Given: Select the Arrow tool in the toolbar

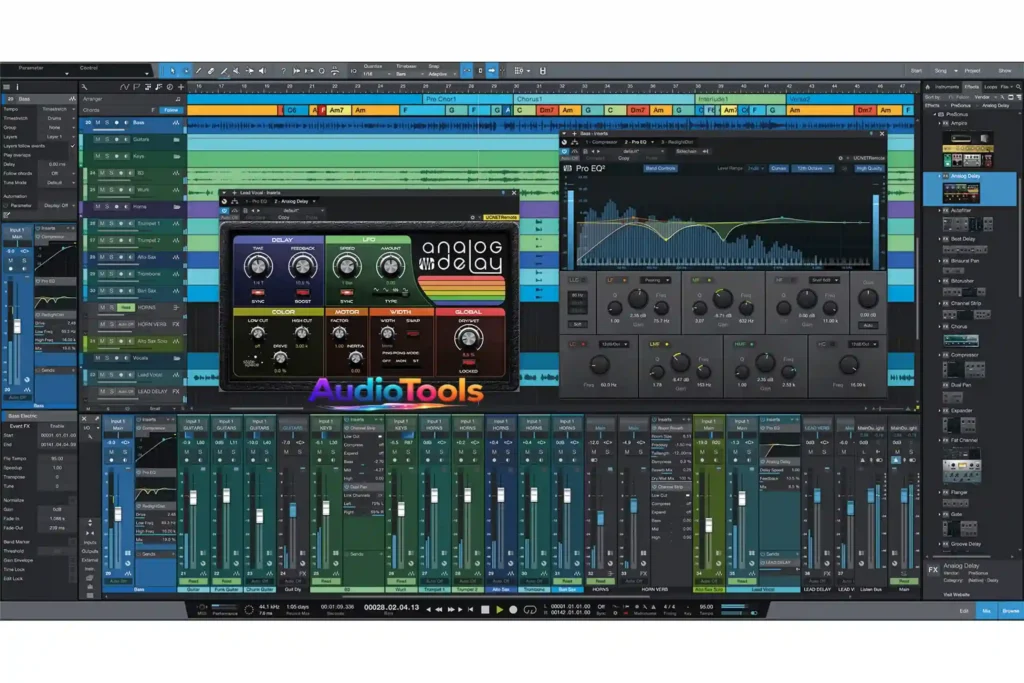Looking at the screenshot, I should [x=173, y=71].
